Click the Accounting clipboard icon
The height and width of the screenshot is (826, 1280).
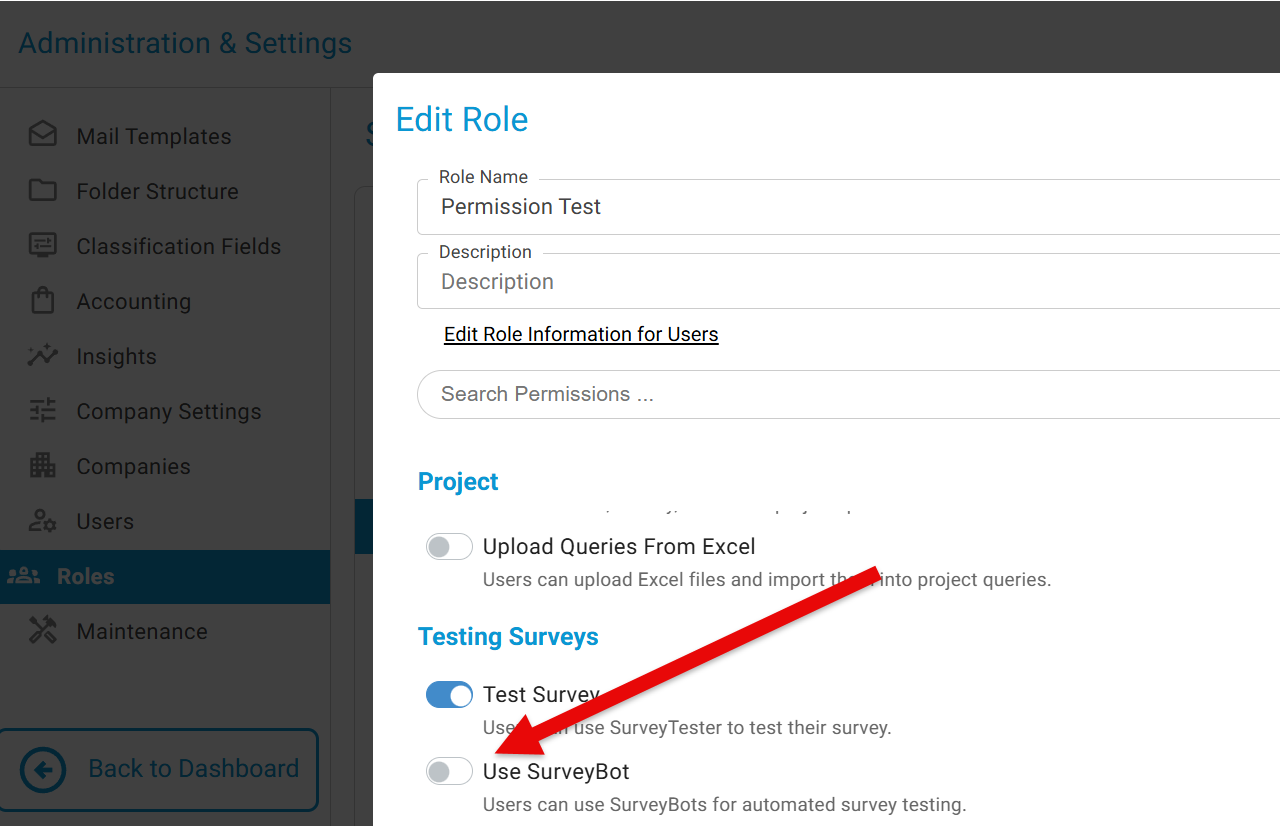[42, 300]
